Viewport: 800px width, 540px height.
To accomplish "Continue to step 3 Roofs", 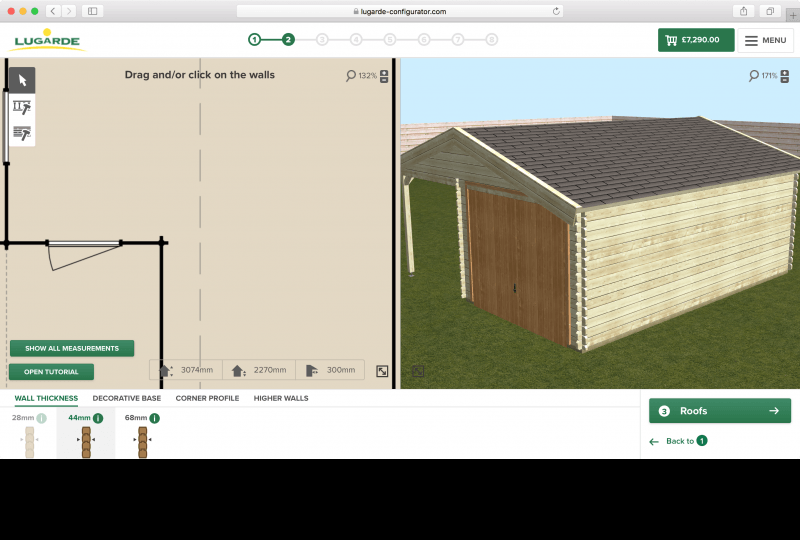I will 719,411.
